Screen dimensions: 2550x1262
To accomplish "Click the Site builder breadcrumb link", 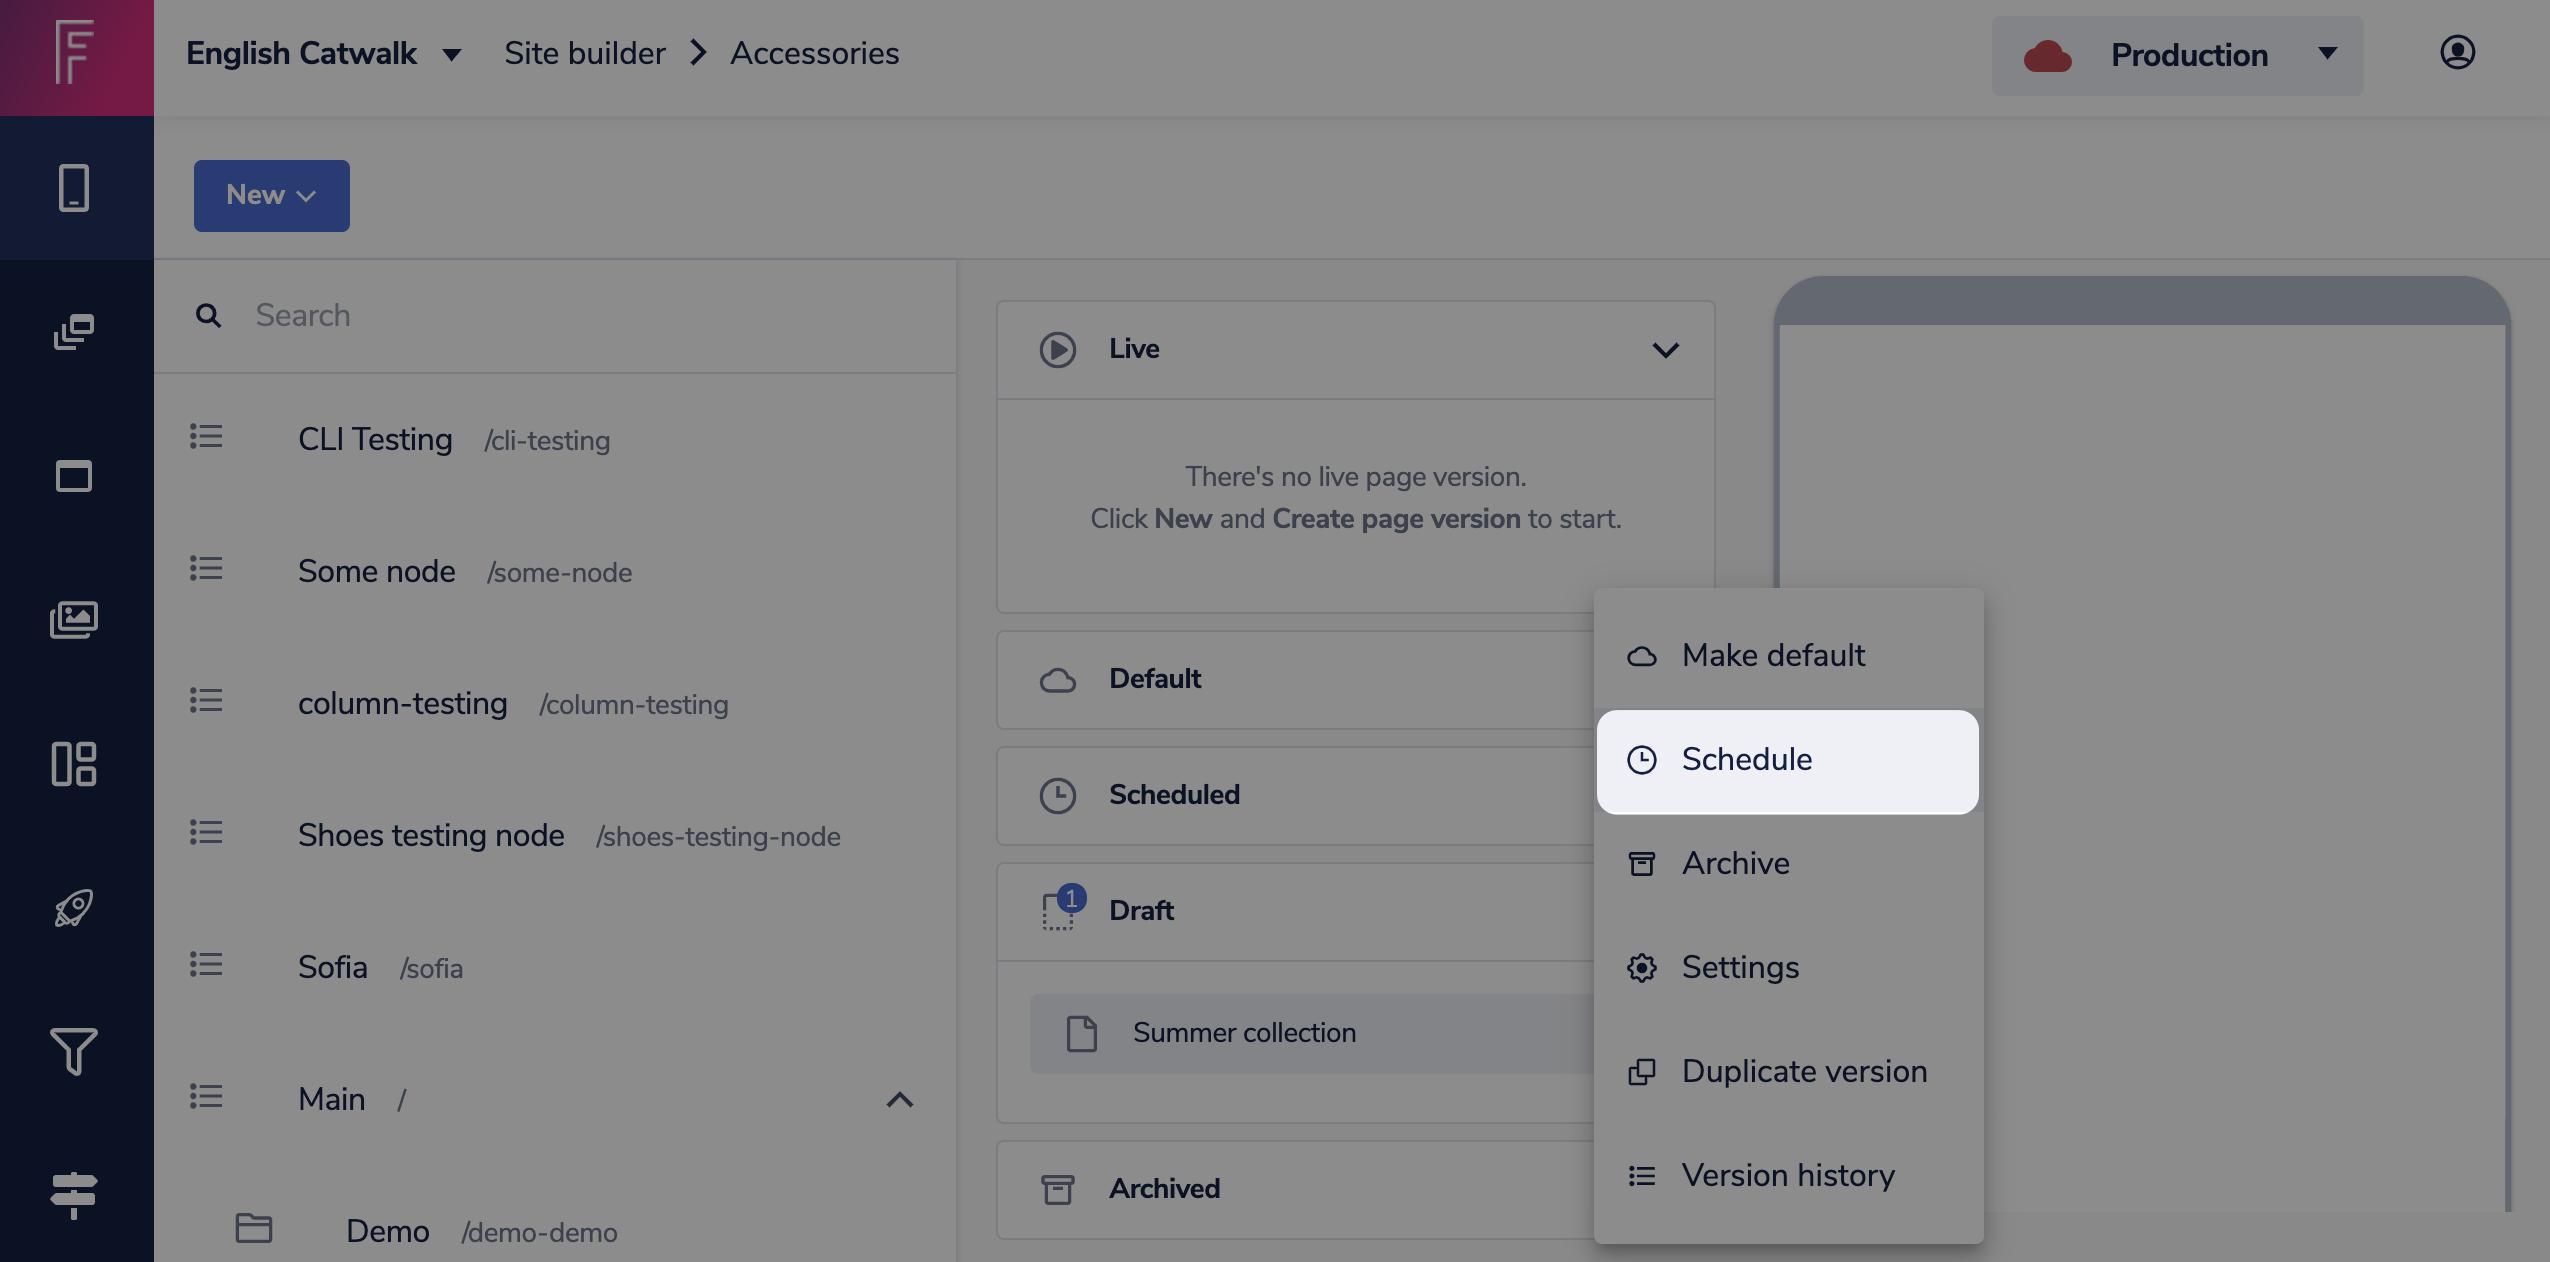I will (x=584, y=54).
